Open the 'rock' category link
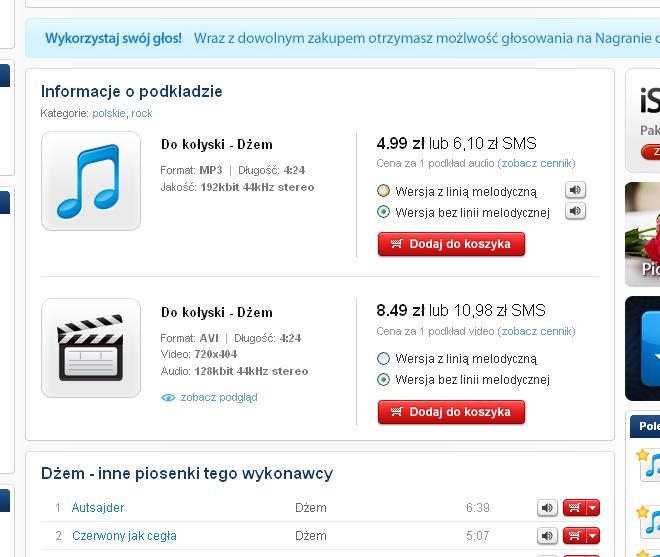660x557 pixels. pyautogui.click(x=142, y=113)
